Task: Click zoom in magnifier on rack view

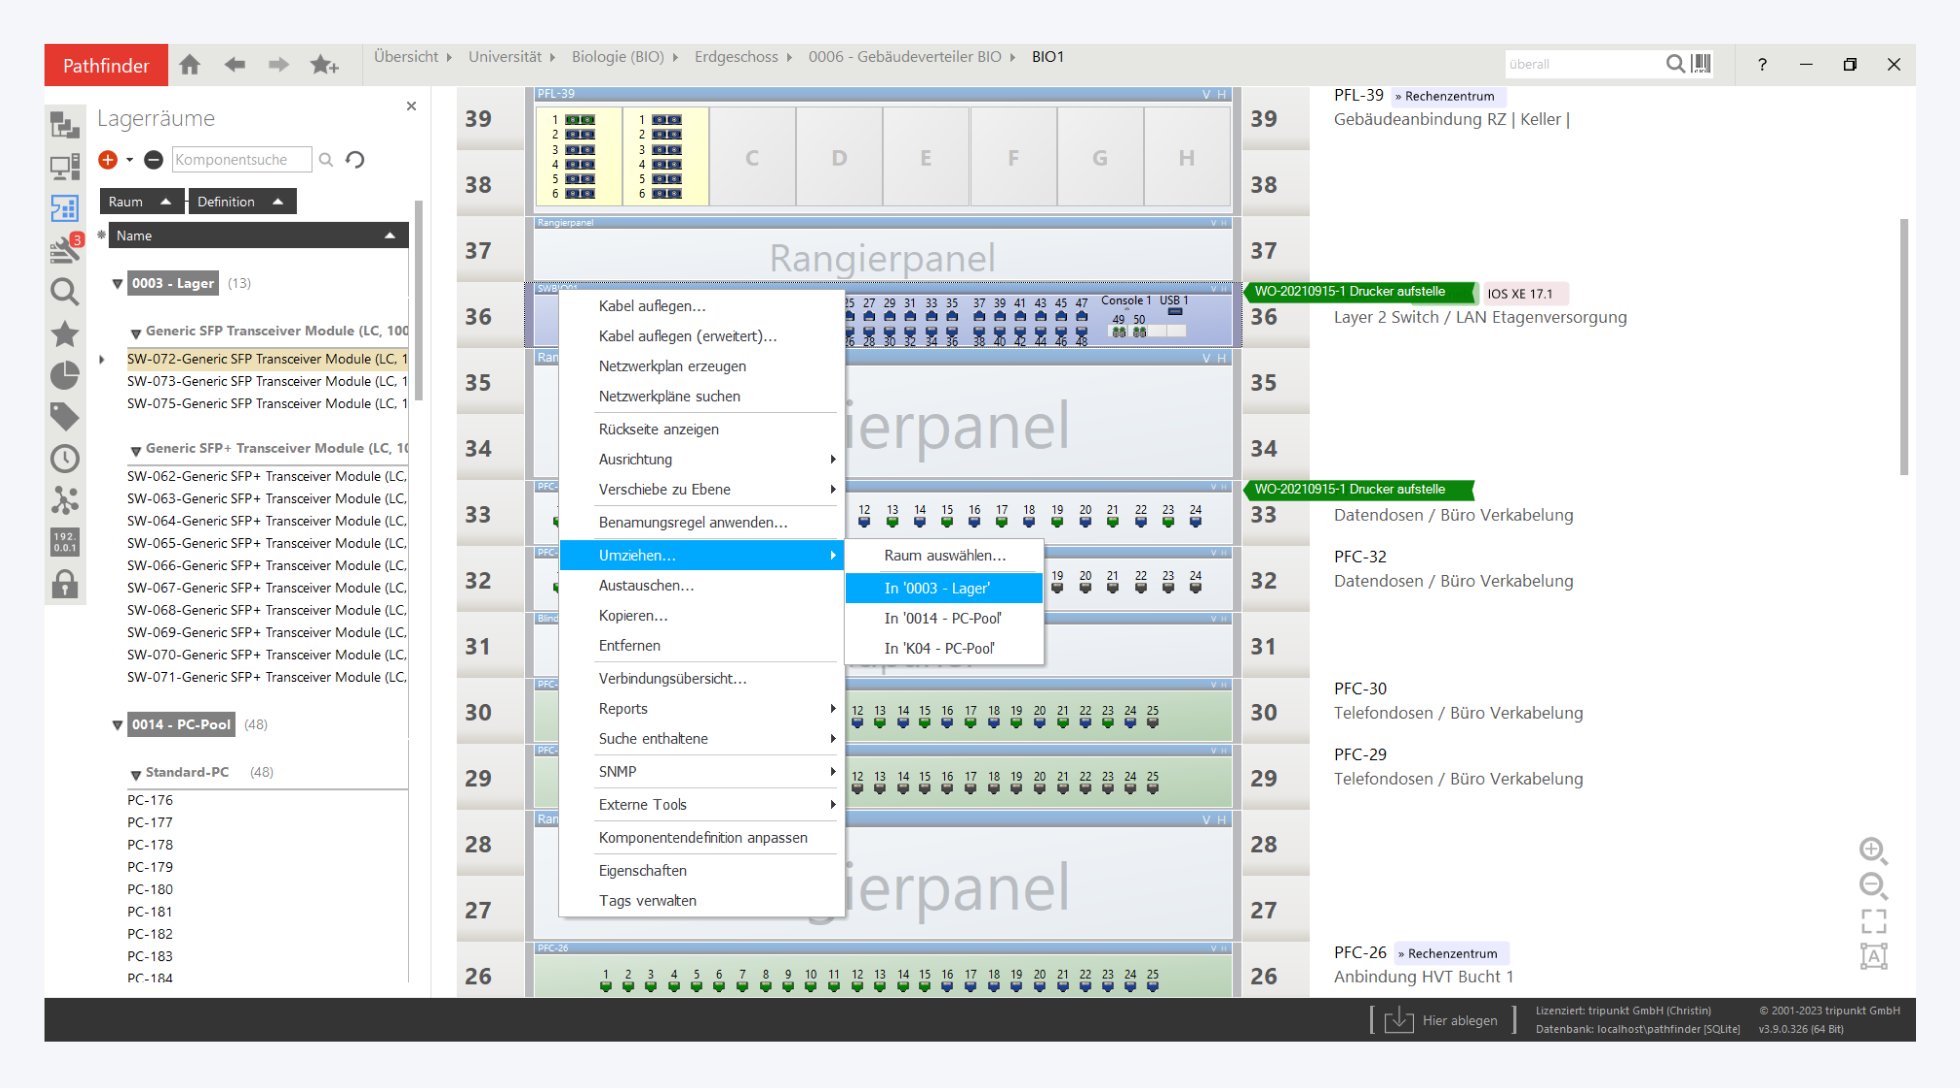Action: pos(1873,850)
